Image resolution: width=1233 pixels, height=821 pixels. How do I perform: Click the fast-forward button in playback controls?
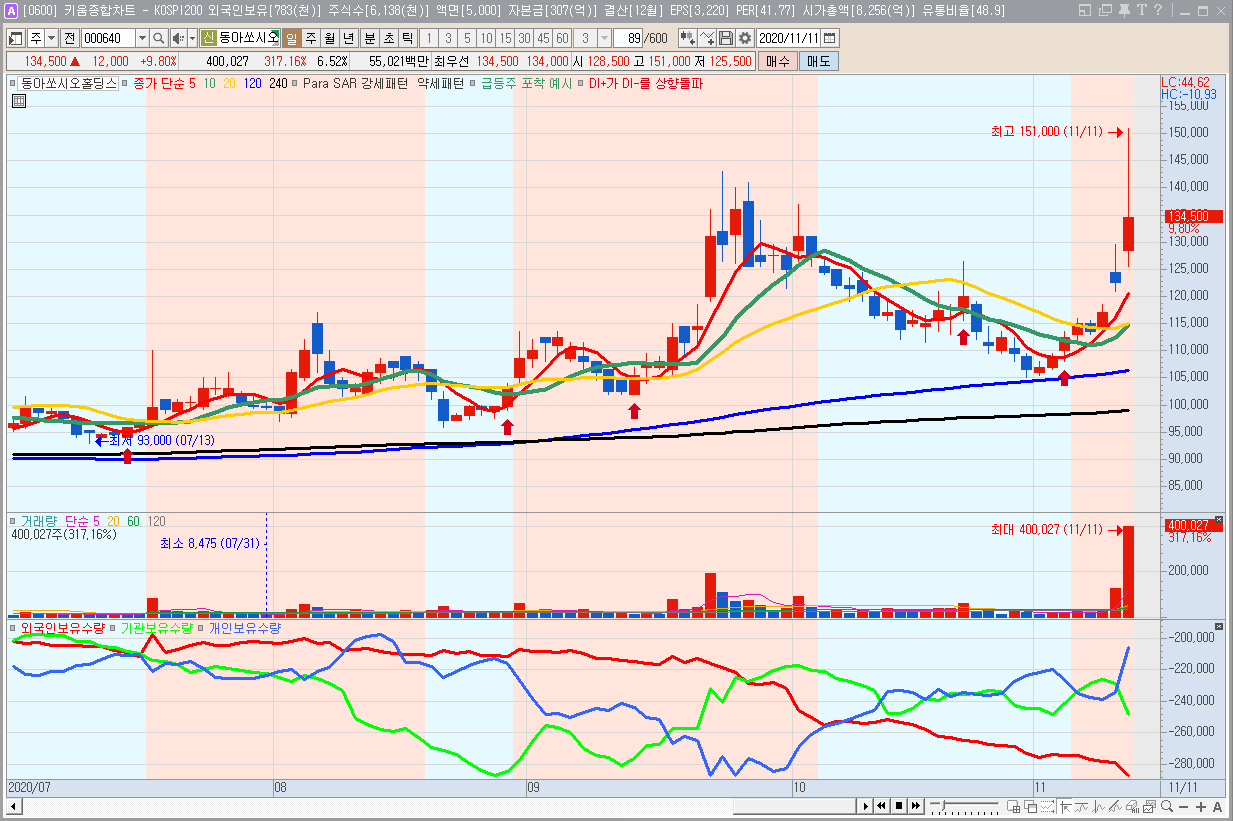916,806
